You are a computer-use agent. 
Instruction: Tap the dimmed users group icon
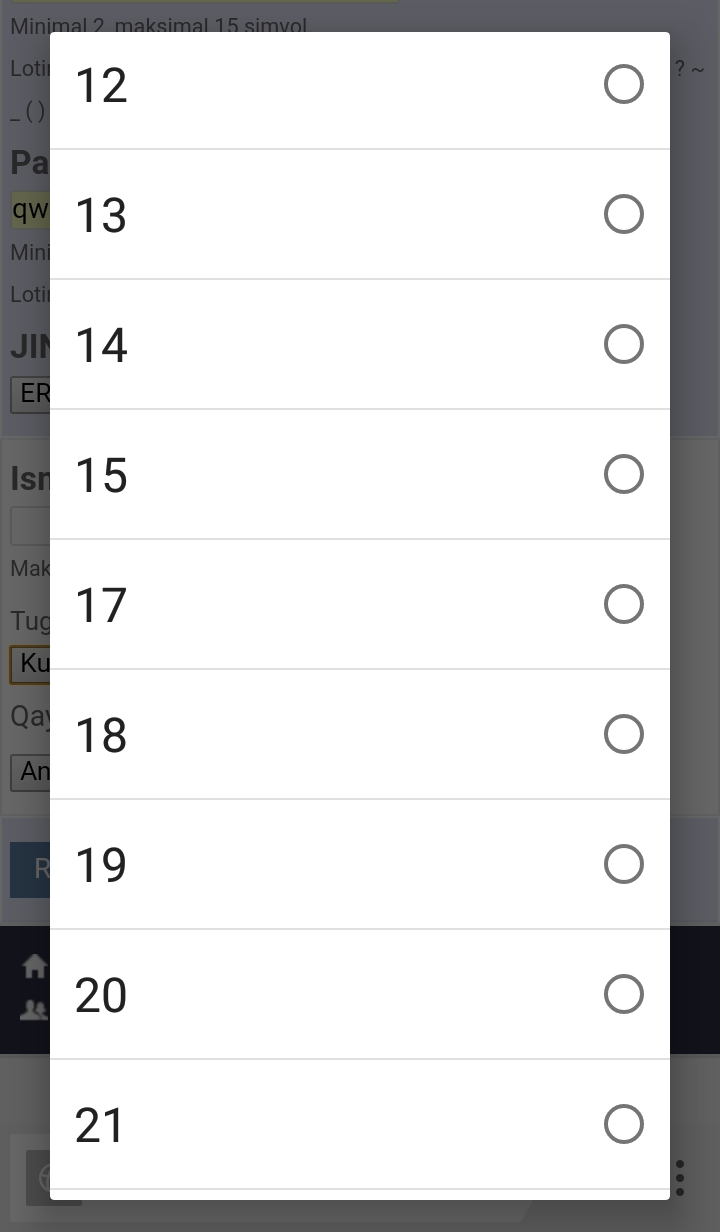click(x=34, y=1010)
